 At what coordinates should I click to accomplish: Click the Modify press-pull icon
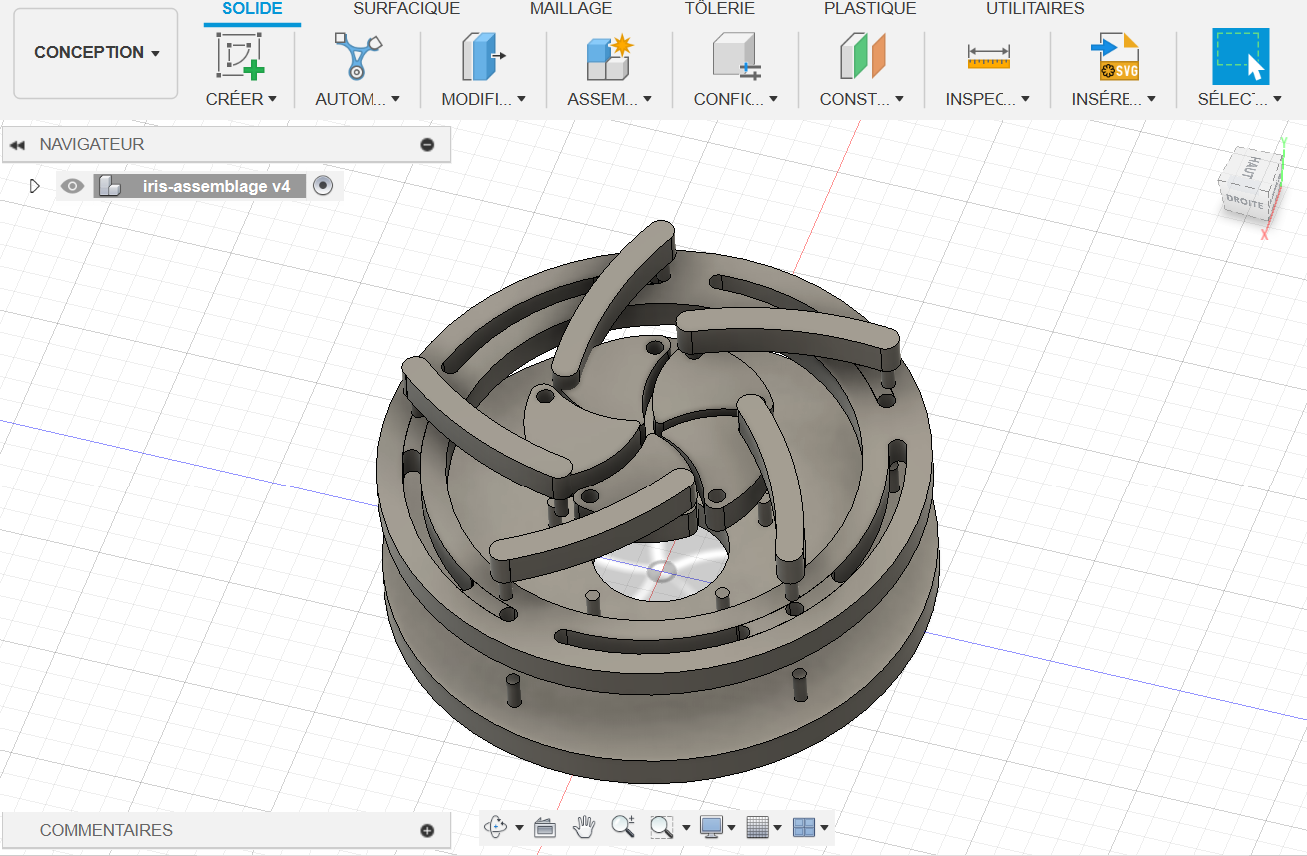click(483, 56)
